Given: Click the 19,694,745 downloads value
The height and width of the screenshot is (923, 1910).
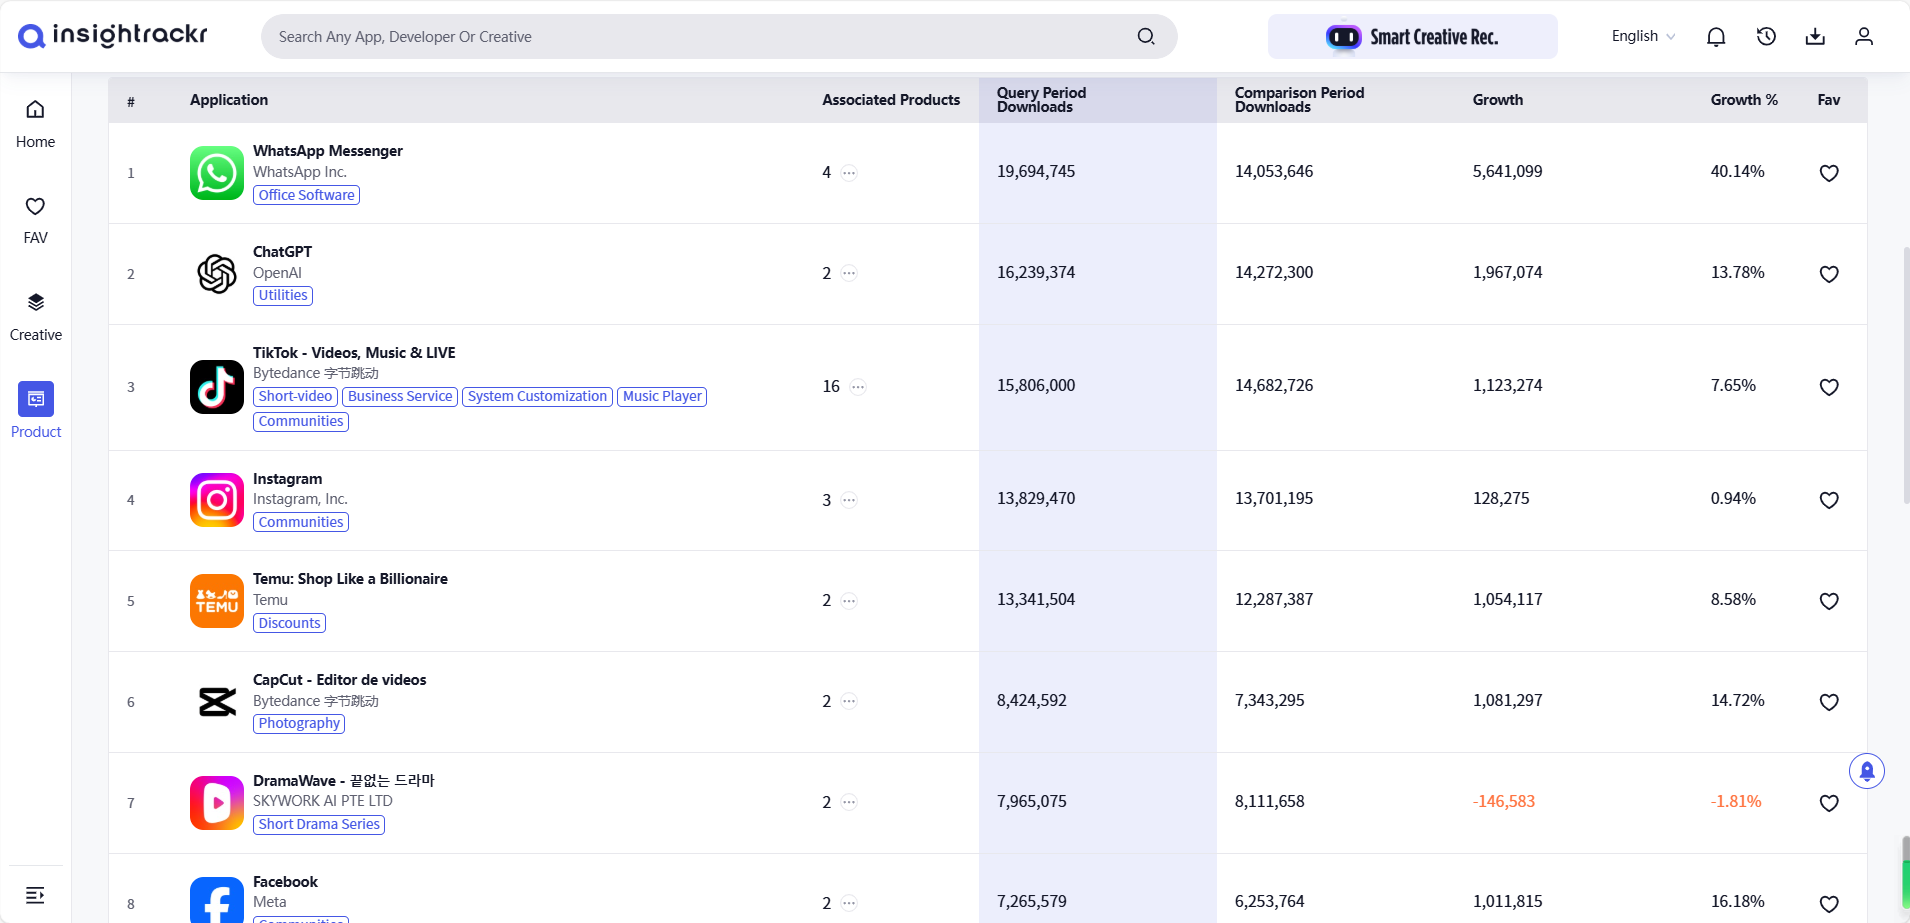Looking at the screenshot, I should coord(1036,172).
